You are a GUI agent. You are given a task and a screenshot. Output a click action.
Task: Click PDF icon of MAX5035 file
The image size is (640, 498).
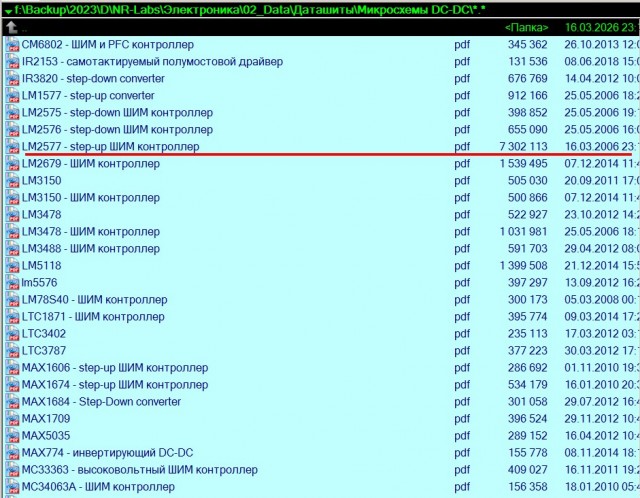tap(13, 436)
